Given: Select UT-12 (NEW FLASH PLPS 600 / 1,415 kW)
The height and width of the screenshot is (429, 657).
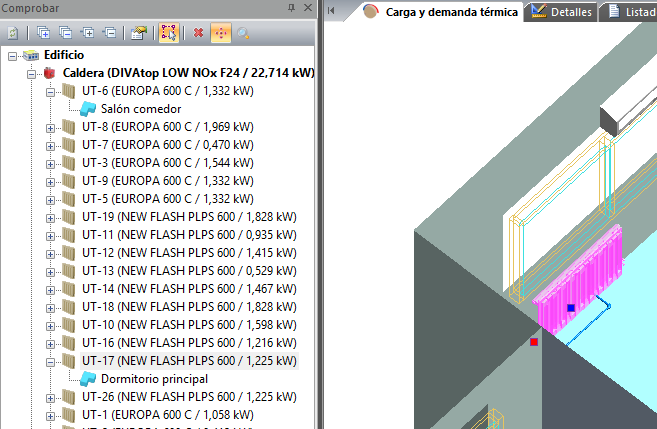Looking at the screenshot, I should [189, 253].
